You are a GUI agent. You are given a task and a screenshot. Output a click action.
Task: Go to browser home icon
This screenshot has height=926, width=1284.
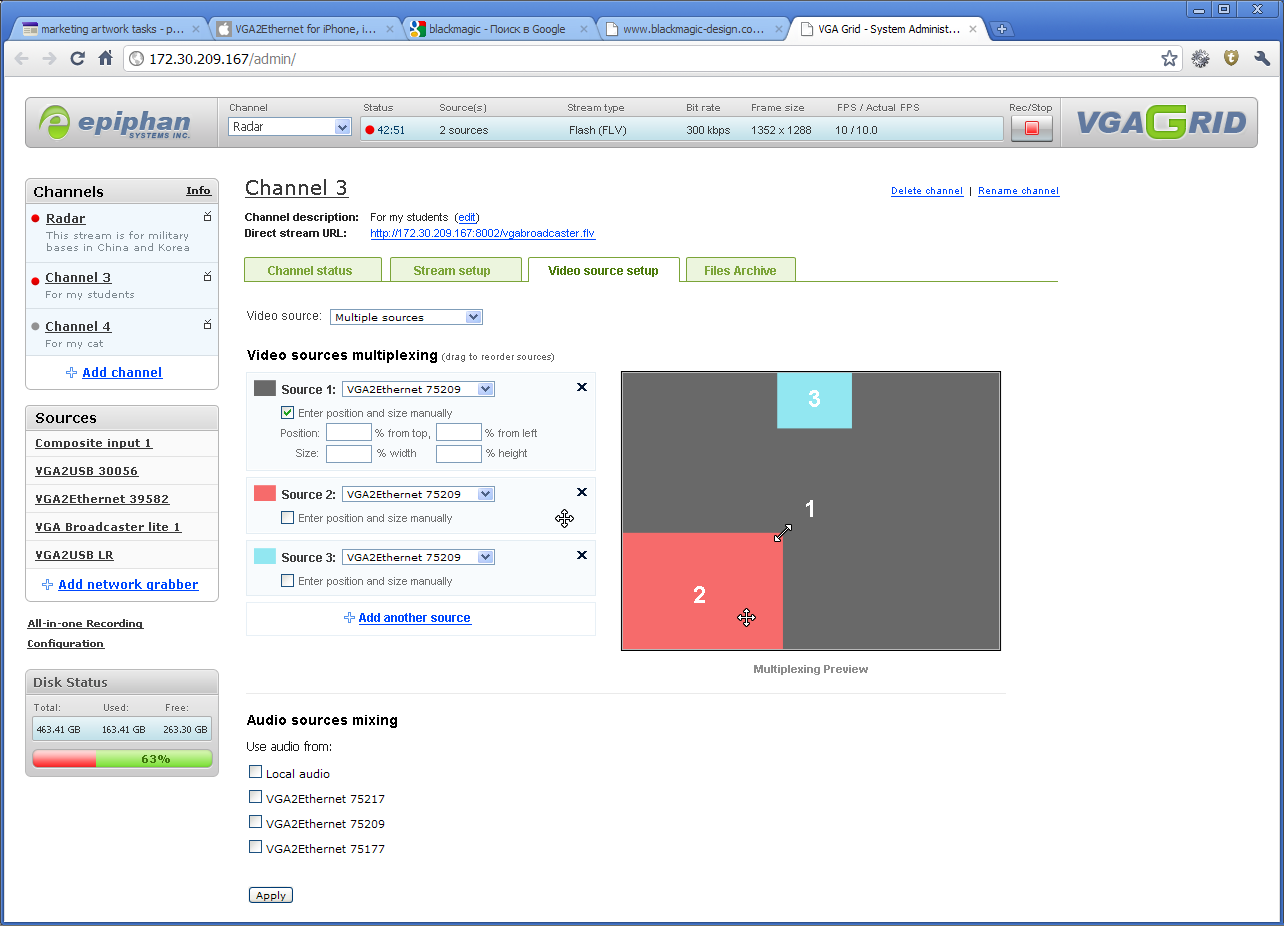[x=105, y=59]
